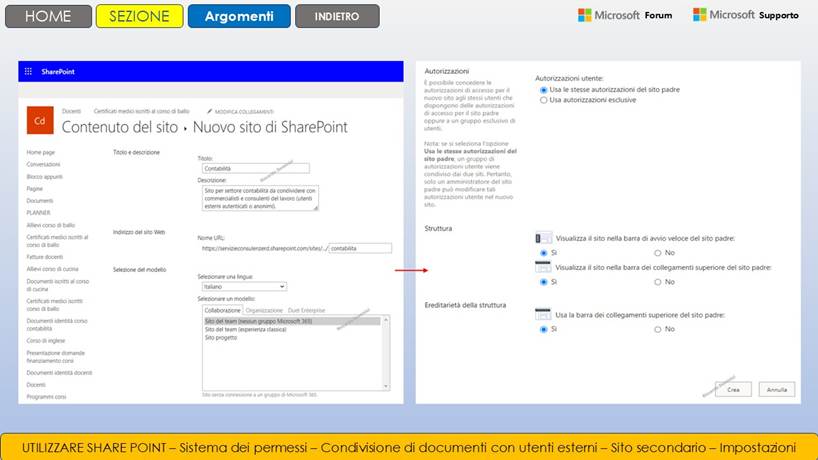The image size is (818, 460).
Task: Open PLANNER in left navigation
Action: 39,213
